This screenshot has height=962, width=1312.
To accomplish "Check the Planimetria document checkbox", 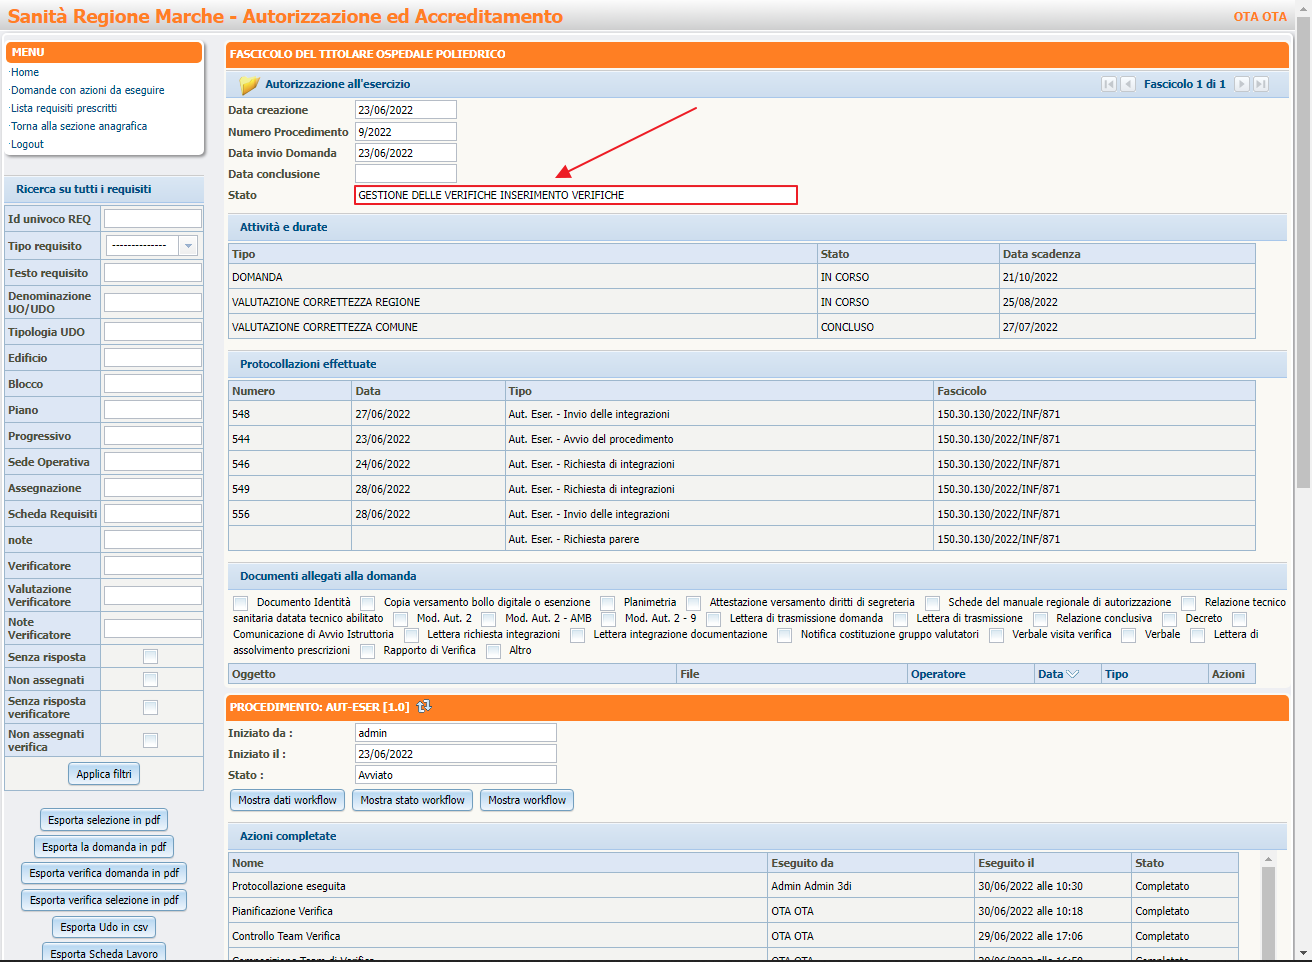I will 607,602.
